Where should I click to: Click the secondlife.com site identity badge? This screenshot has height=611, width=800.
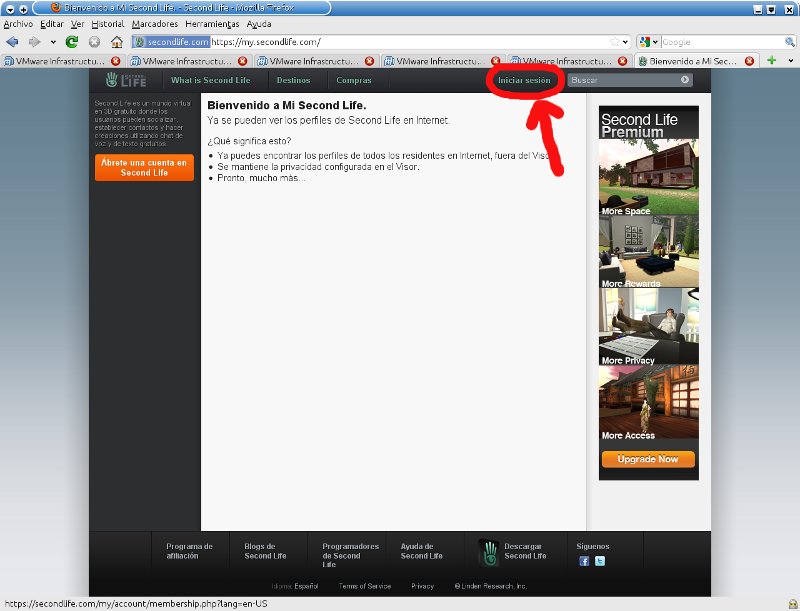(171, 42)
